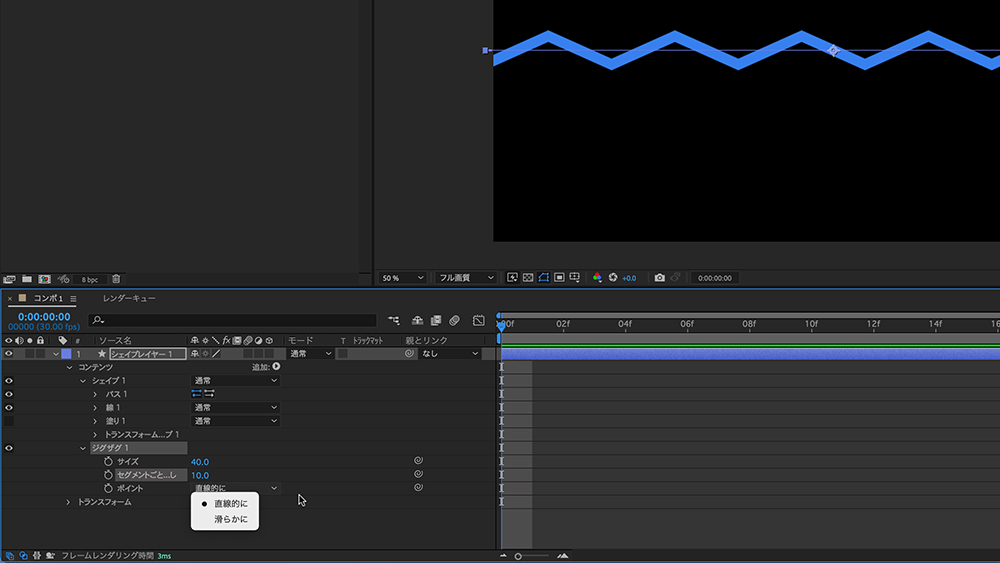Viewport: 1000px width, 563px height.
Task: Click the trash icon in project panel
Action: tap(116, 279)
